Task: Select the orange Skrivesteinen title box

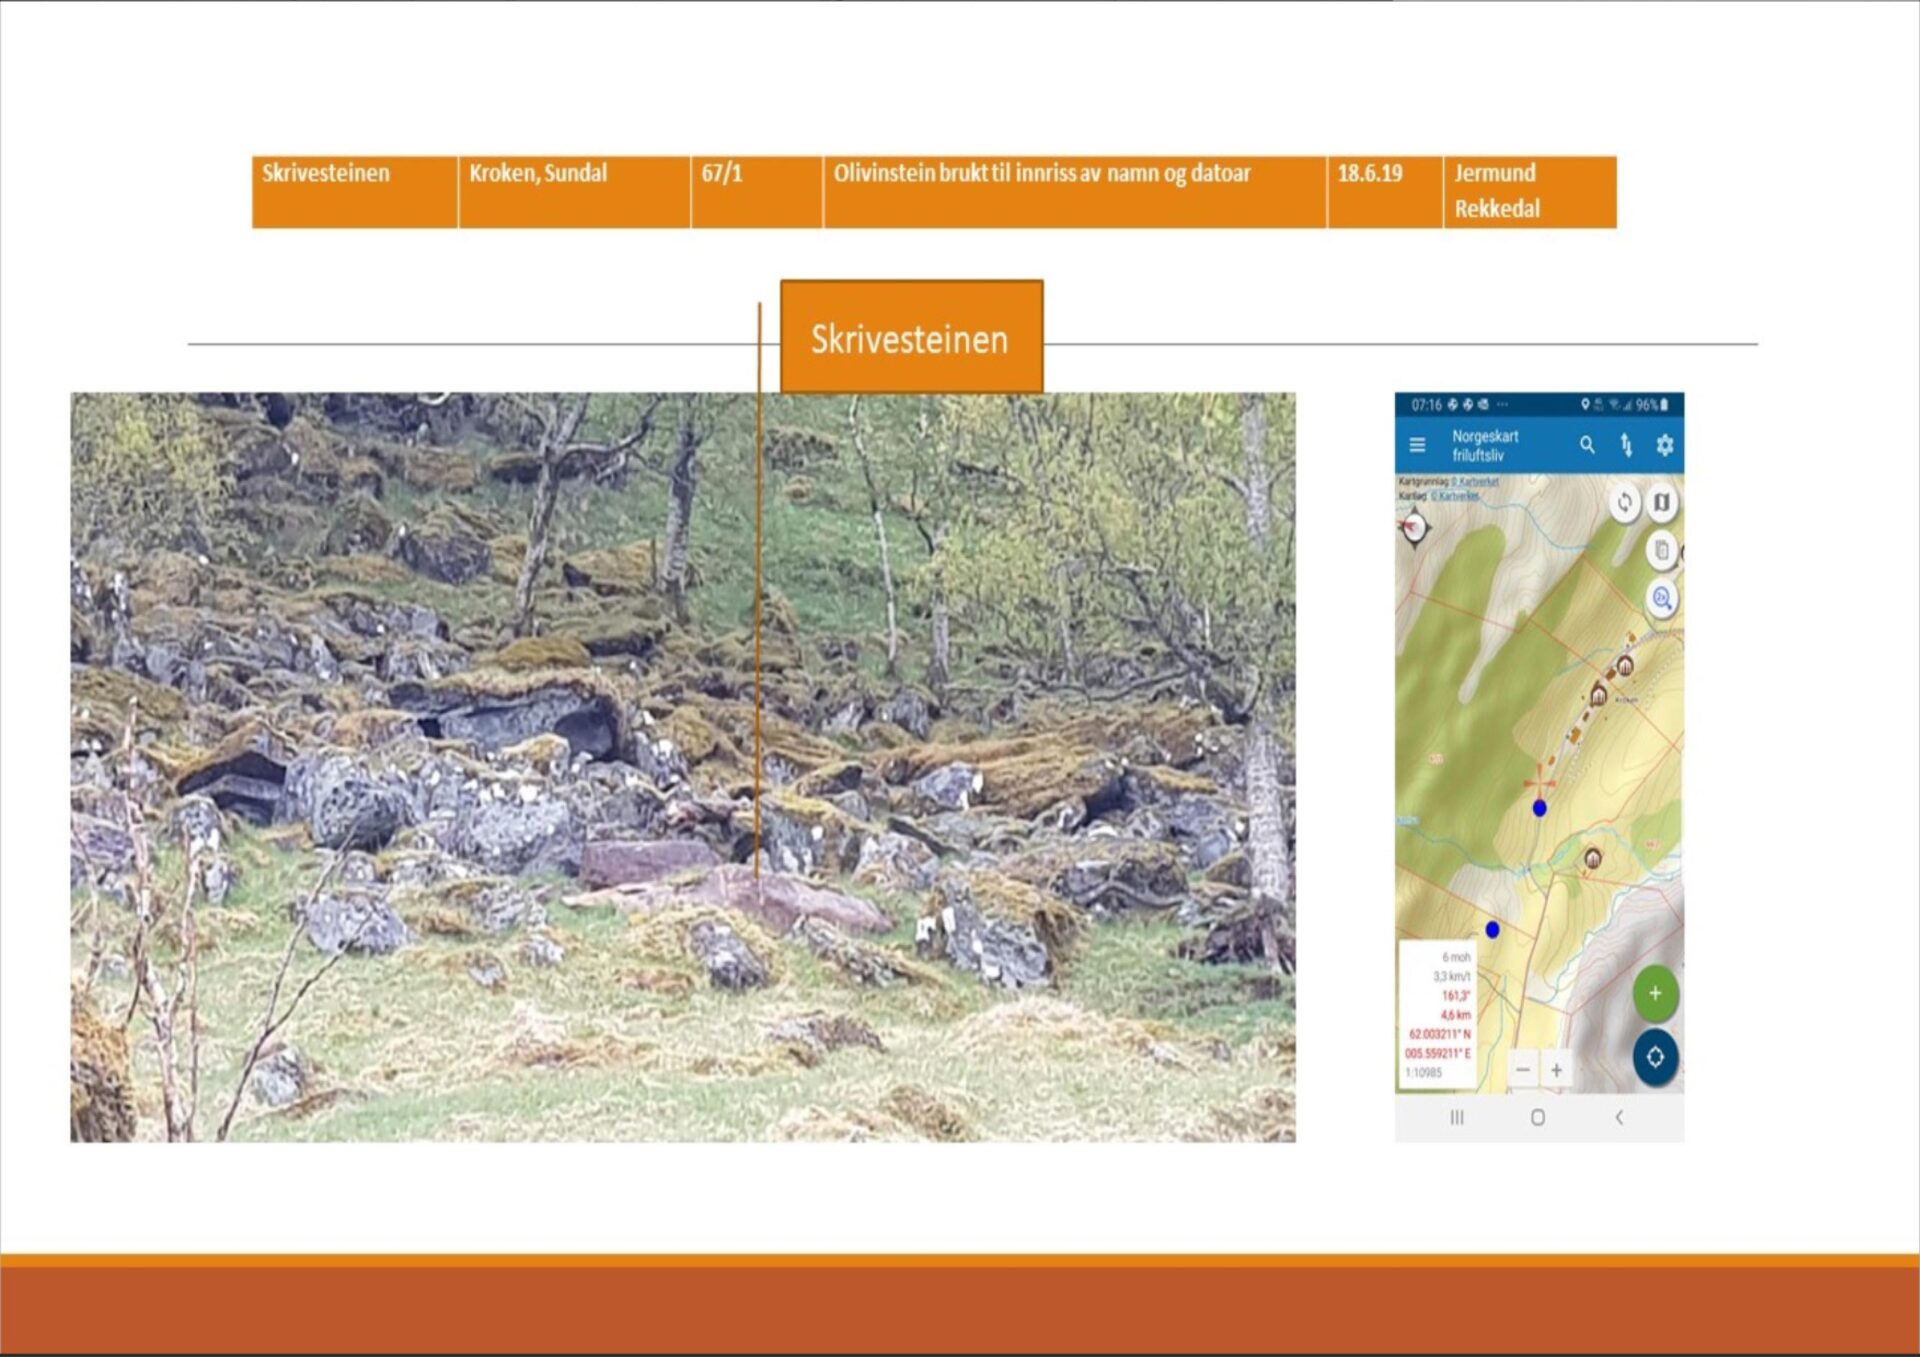Action: [x=911, y=338]
